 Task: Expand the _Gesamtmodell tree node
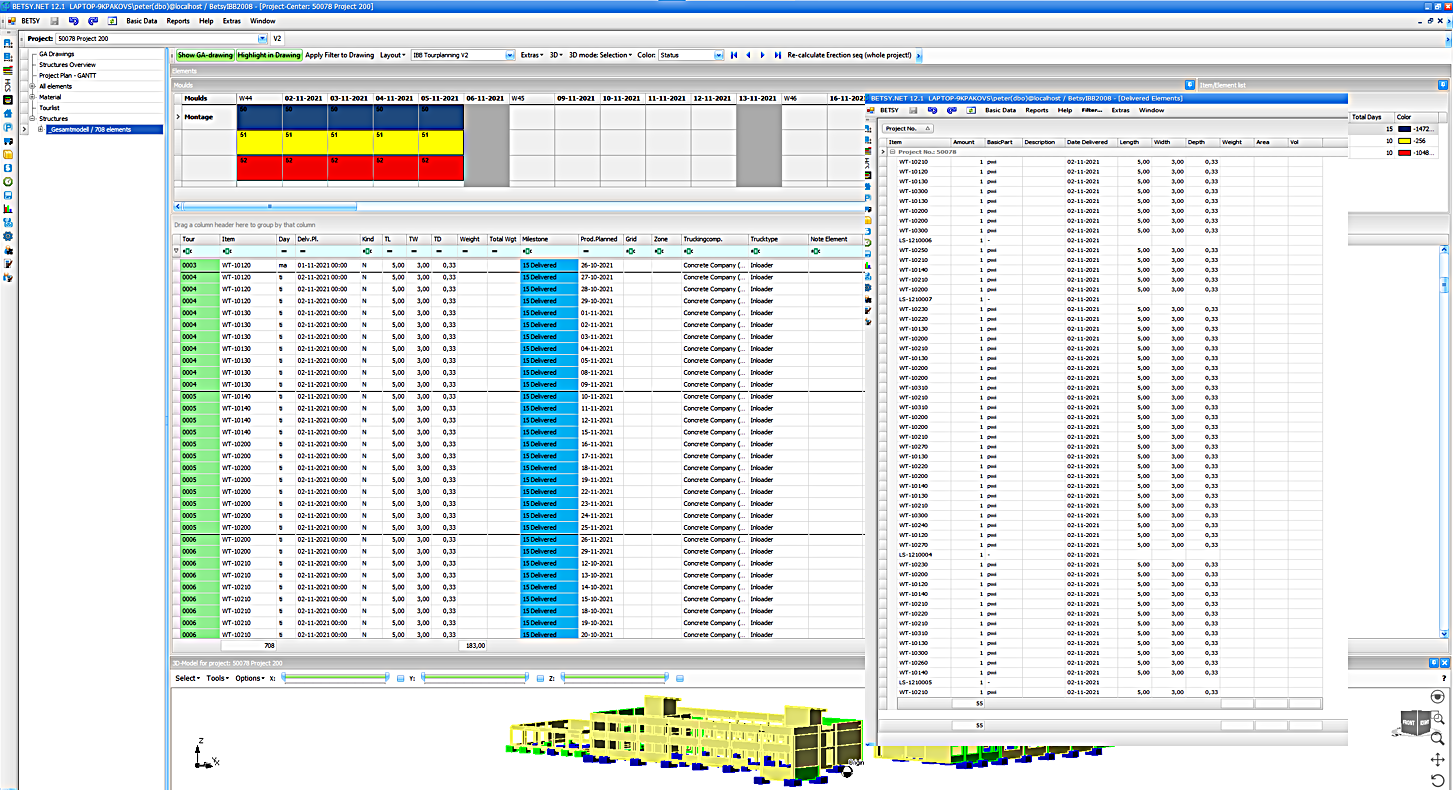coord(40,130)
